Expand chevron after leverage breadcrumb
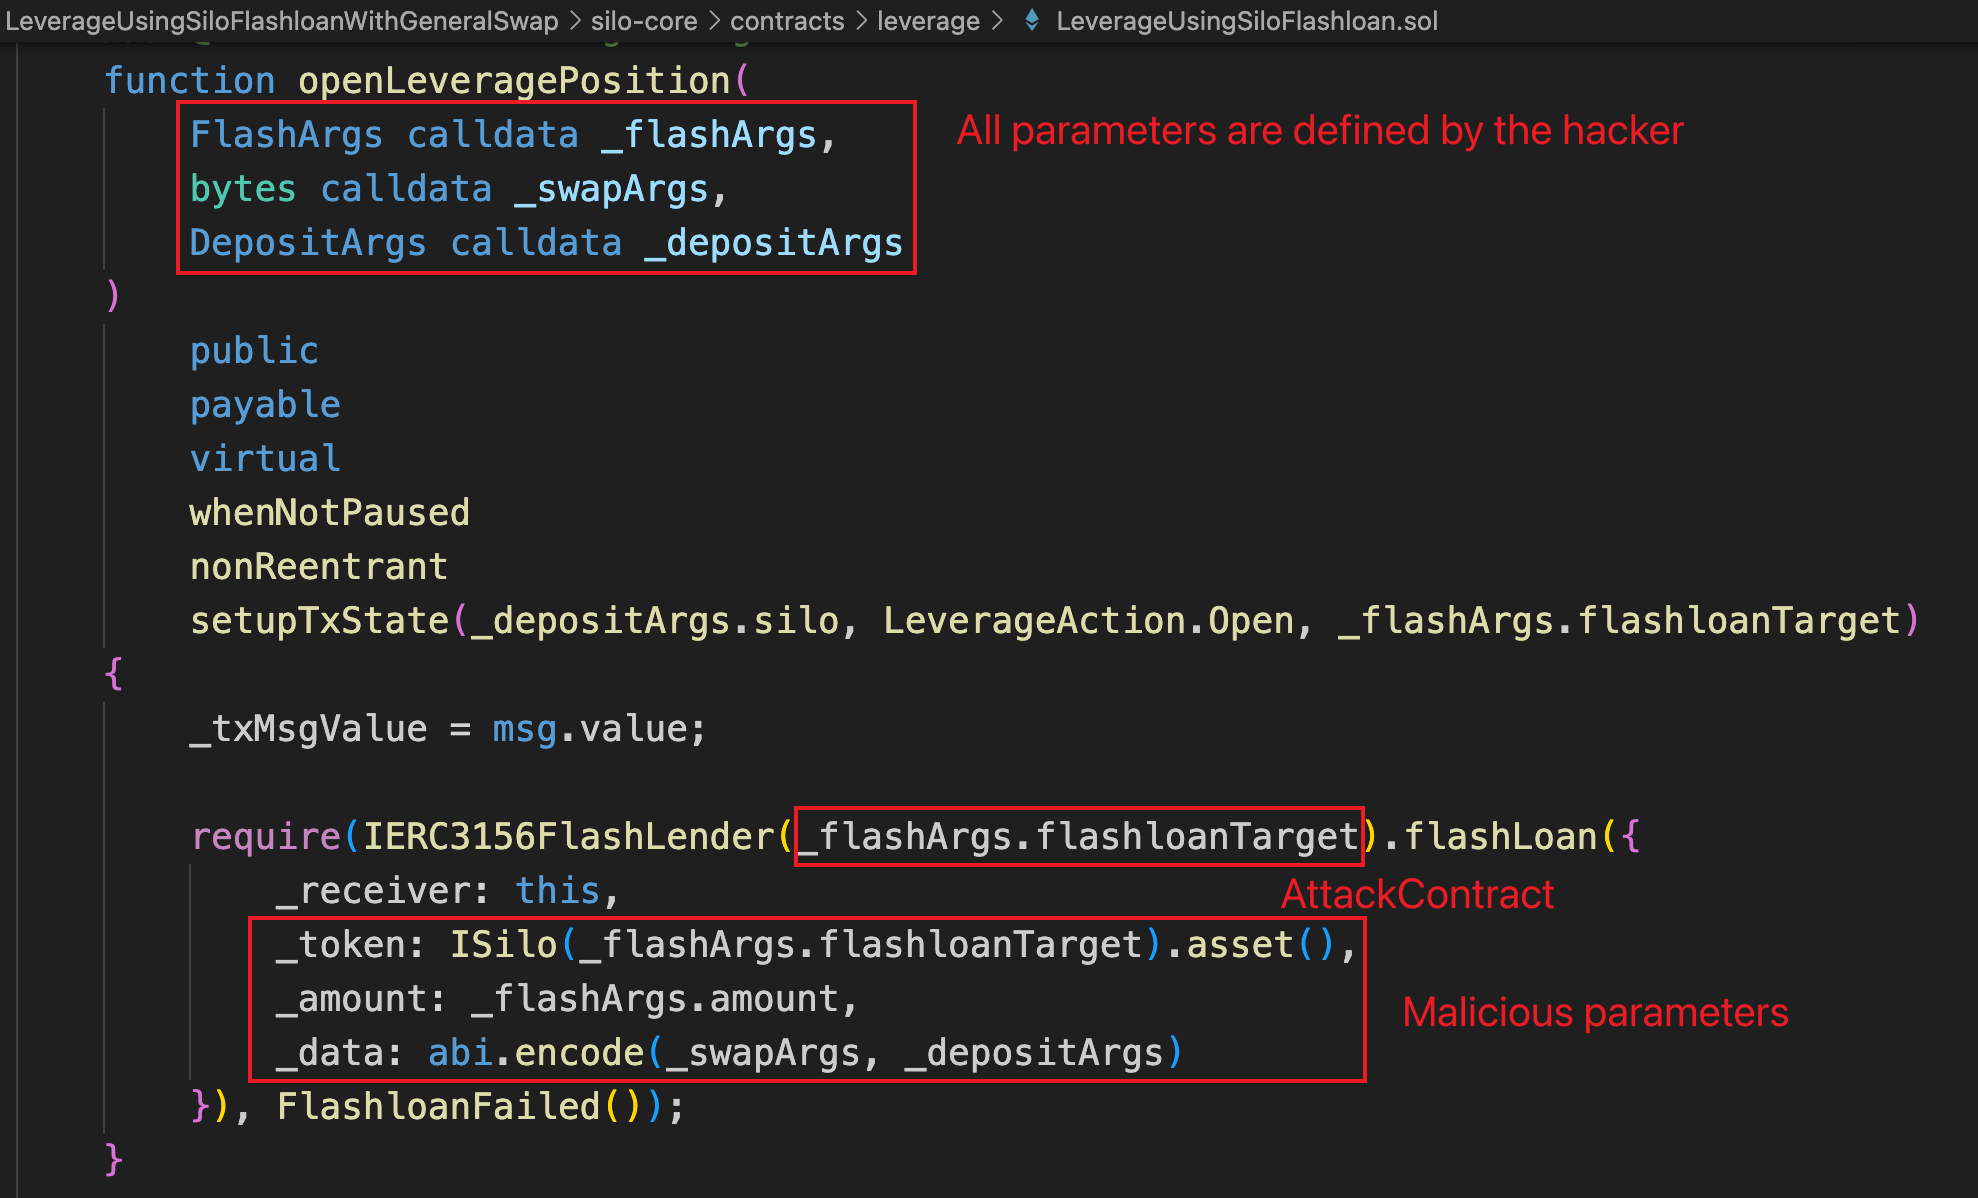Image resolution: width=1978 pixels, height=1198 pixels. (998, 21)
